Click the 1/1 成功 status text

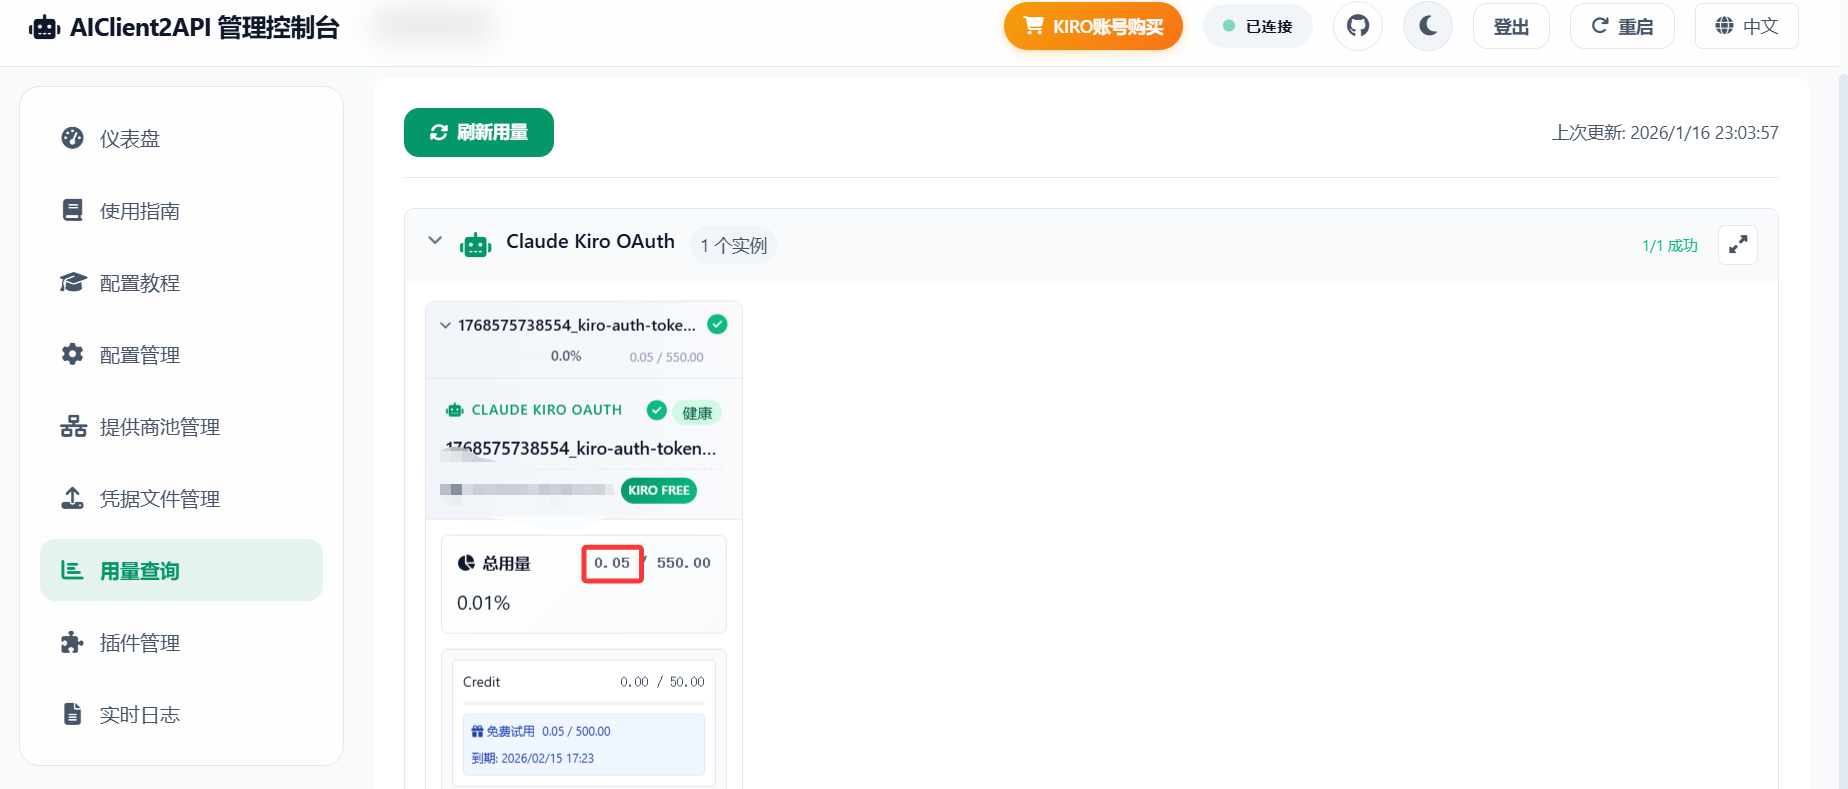[x=1670, y=245]
